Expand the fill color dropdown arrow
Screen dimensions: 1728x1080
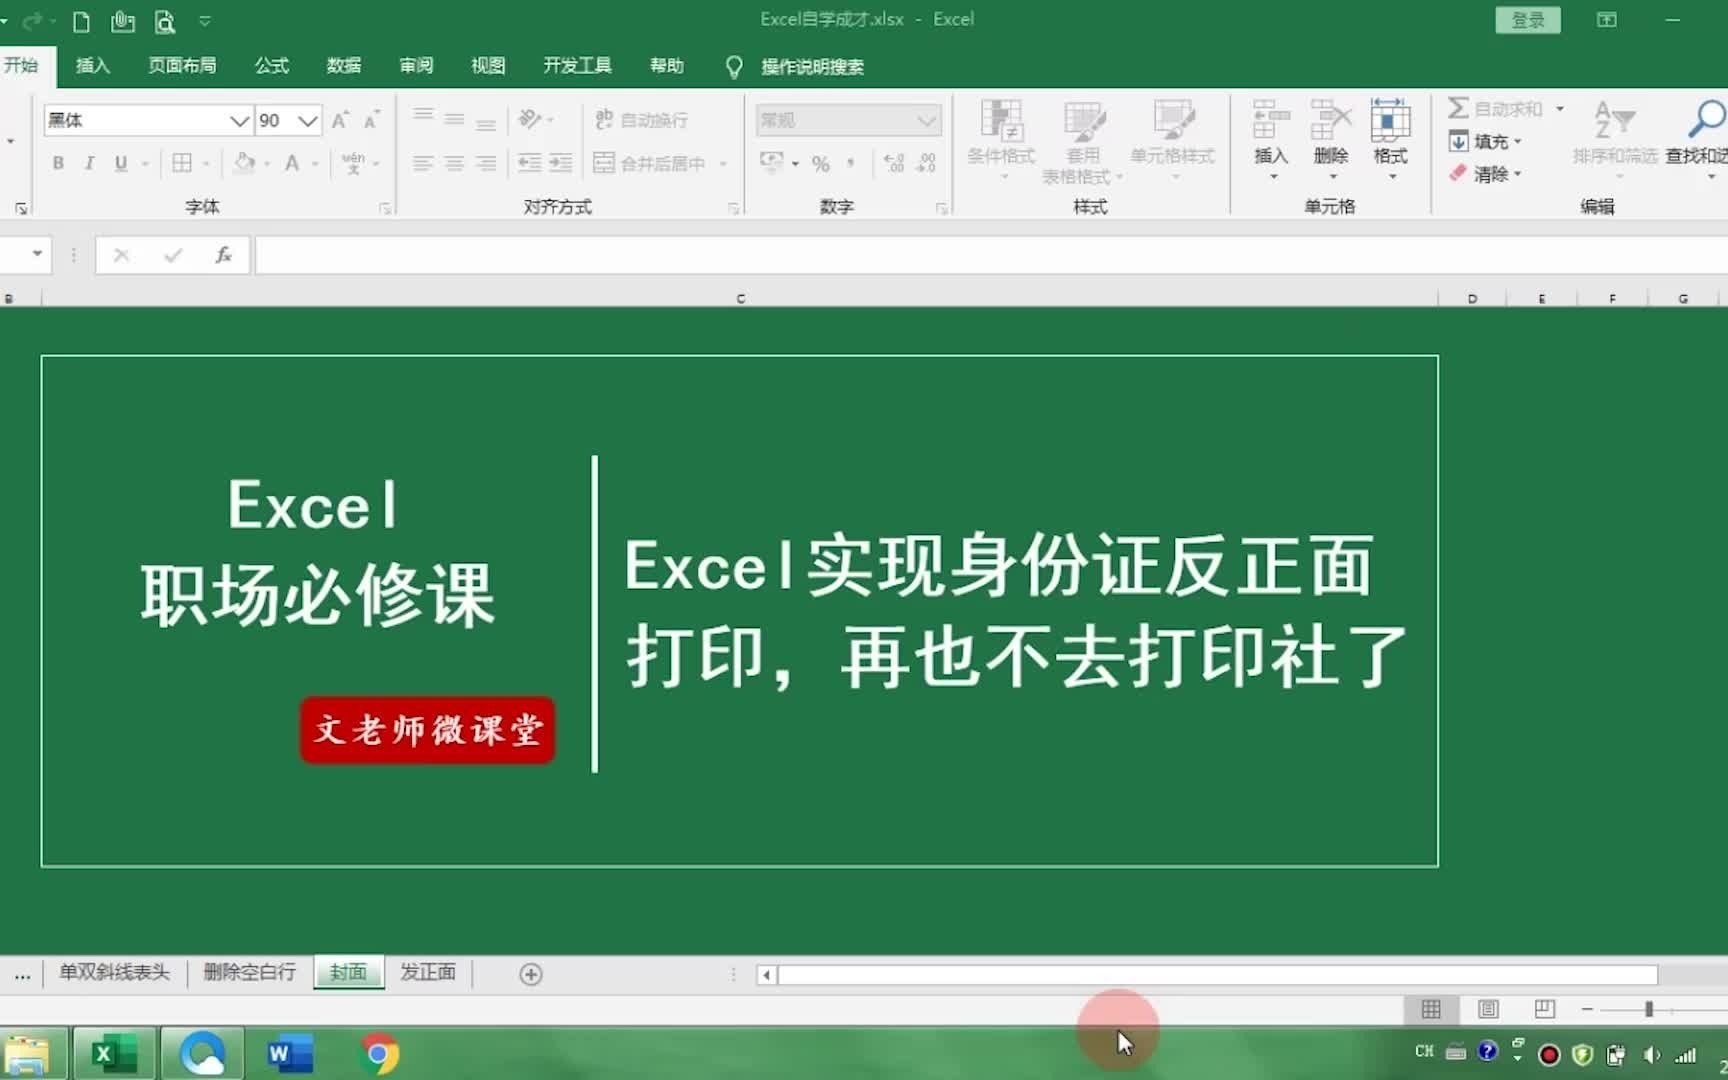pos(267,164)
